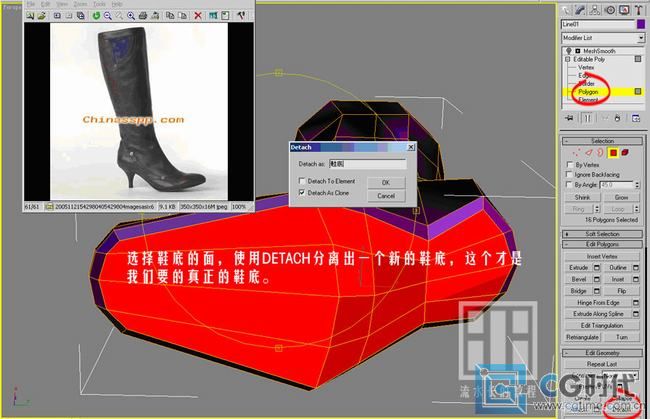Image resolution: width=650 pixels, height=419 pixels.
Task: Open Outline settings box
Action: point(636,268)
